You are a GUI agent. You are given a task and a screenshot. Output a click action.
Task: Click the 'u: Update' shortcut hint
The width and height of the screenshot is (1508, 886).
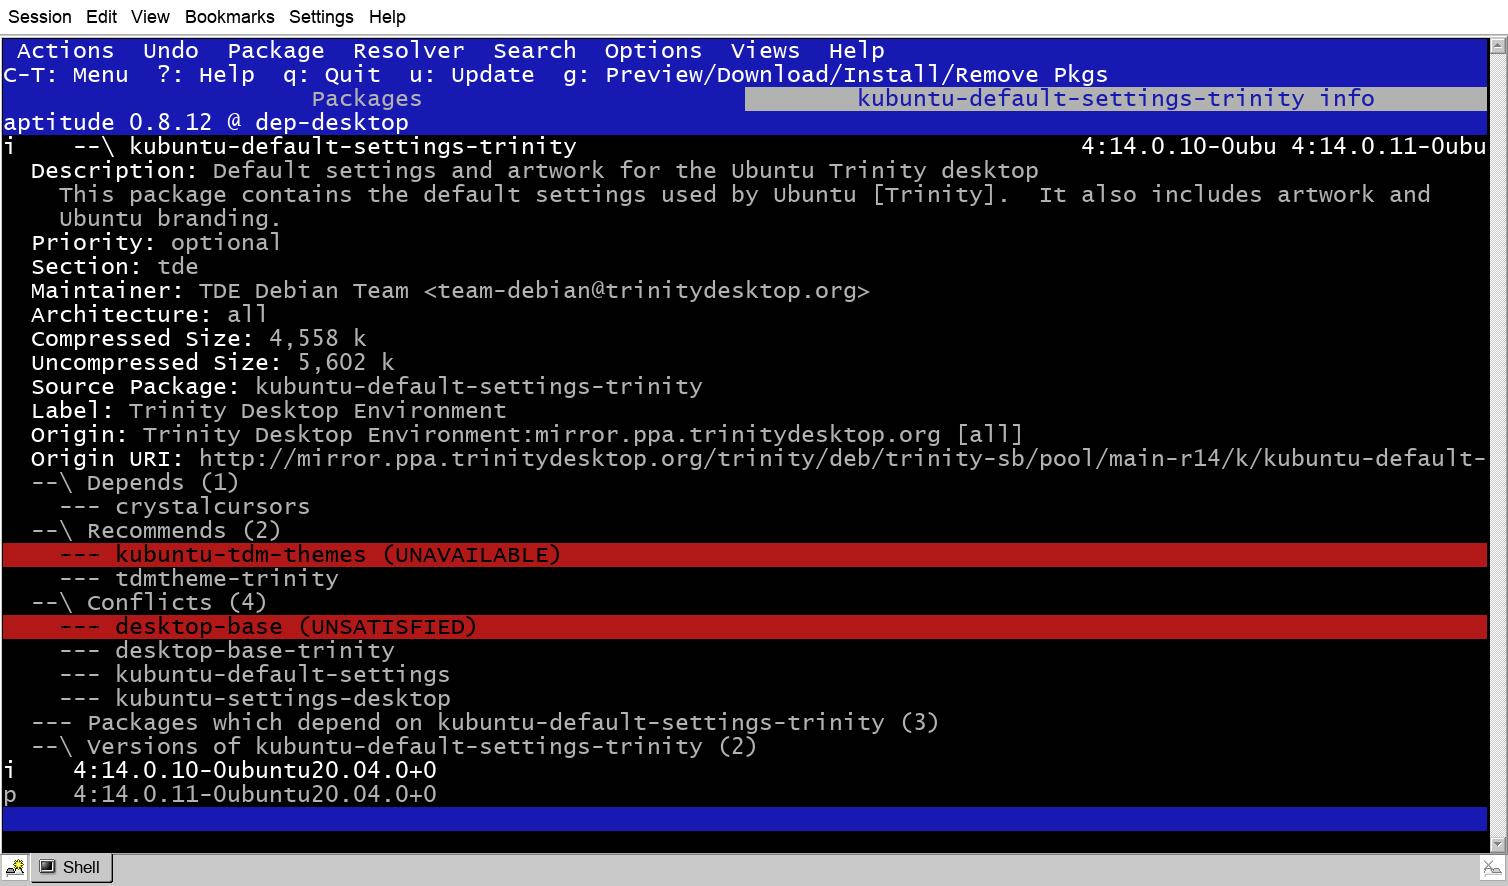point(471,75)
